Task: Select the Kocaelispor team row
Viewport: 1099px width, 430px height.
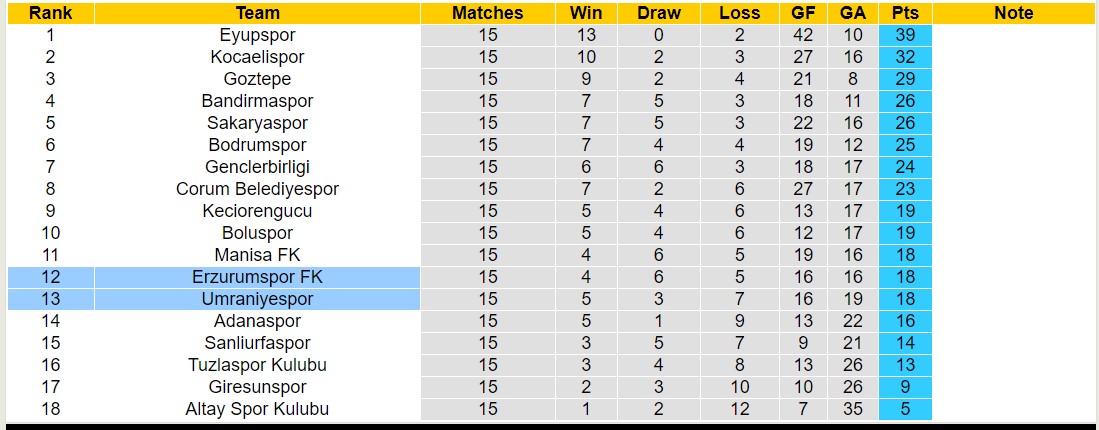Action: coord(257,57)
